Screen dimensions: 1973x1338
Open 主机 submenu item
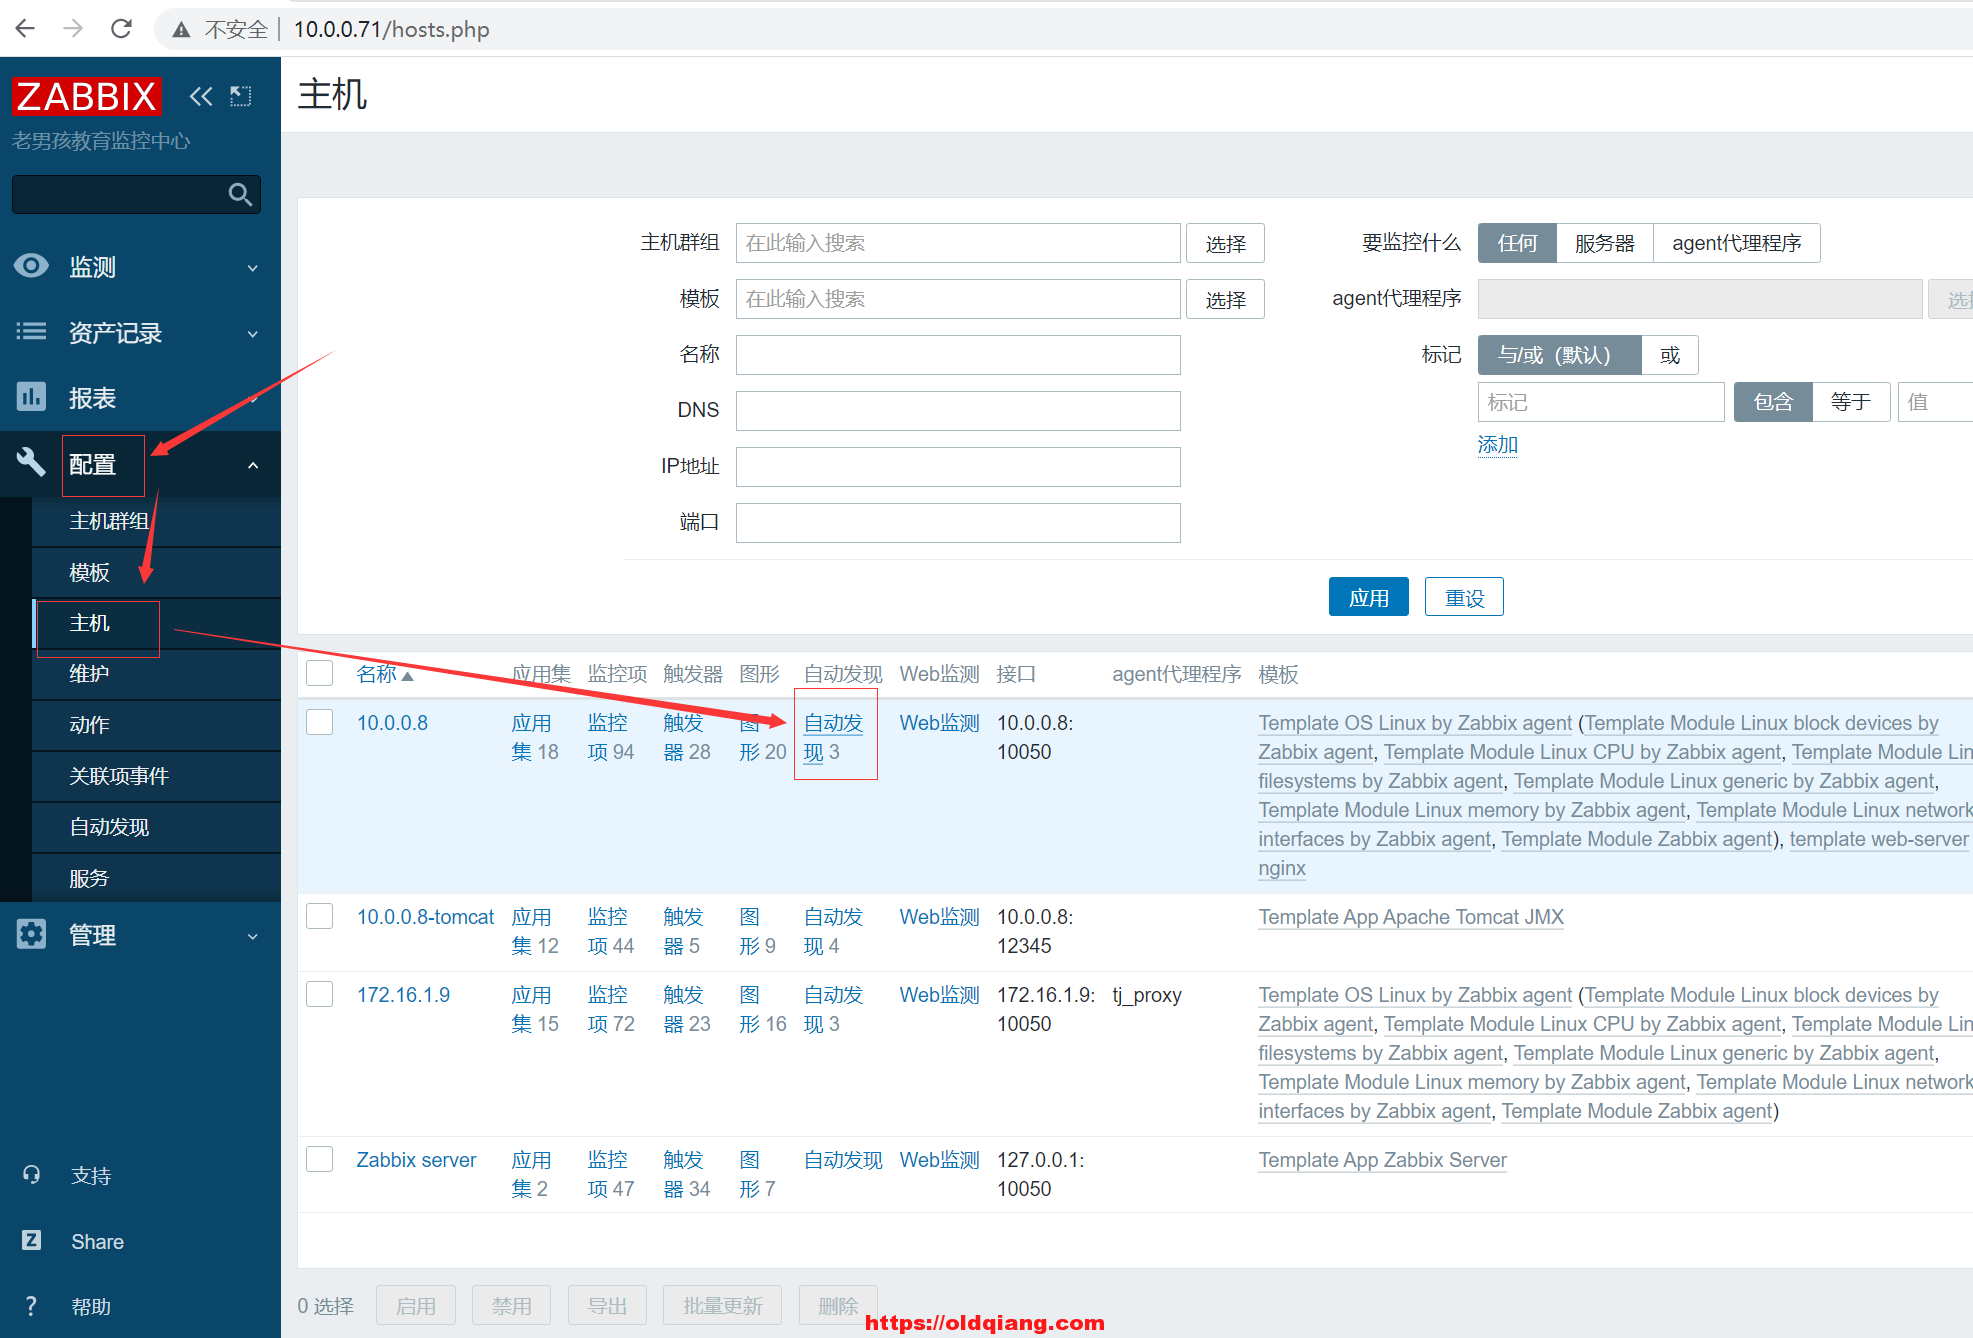click(156, 623)
